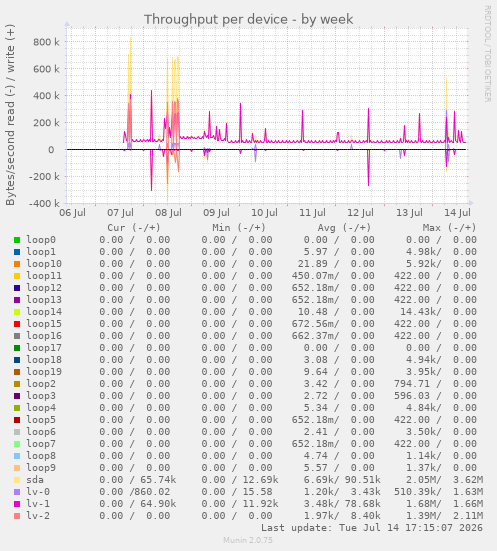The width and height of the screenshot is (497, 551).
Task: Click the -400 k y-axis label
Action: coord(44,203)
